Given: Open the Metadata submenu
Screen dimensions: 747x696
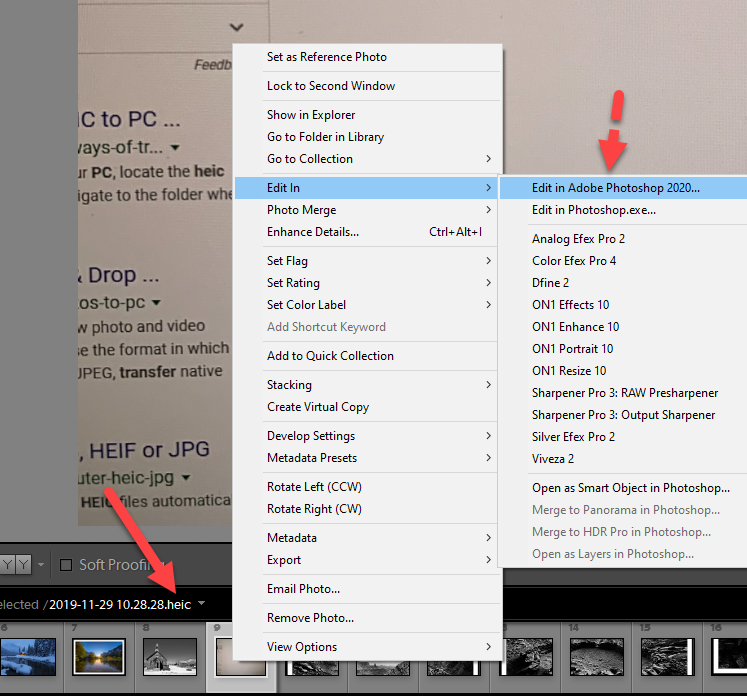Looking at the screenshot, I should [x=366, y=537].
